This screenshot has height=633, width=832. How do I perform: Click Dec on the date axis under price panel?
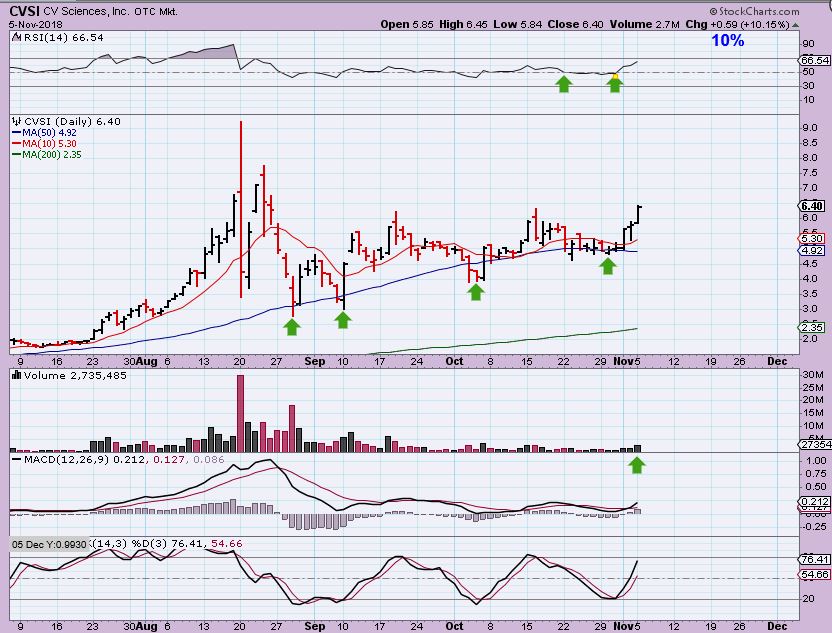pos(777,361)
